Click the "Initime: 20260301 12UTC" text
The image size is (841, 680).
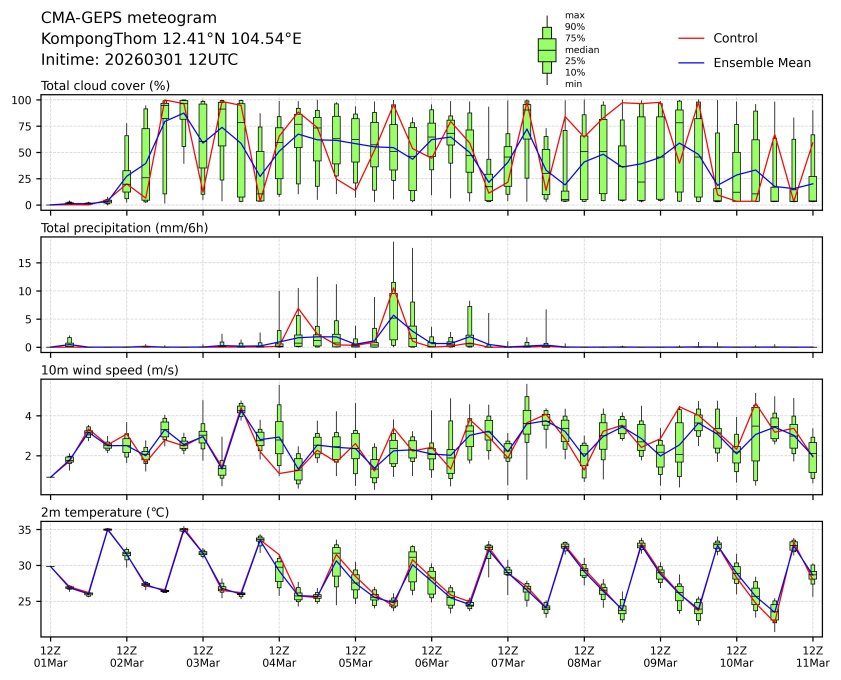tap(139, 59)
